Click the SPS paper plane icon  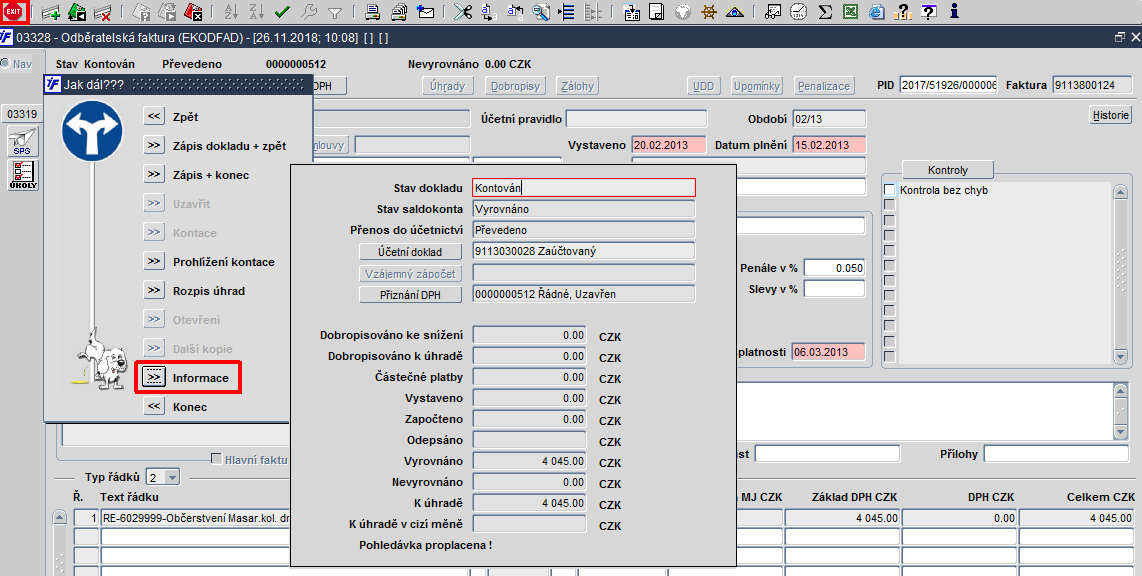pos(22,142)
